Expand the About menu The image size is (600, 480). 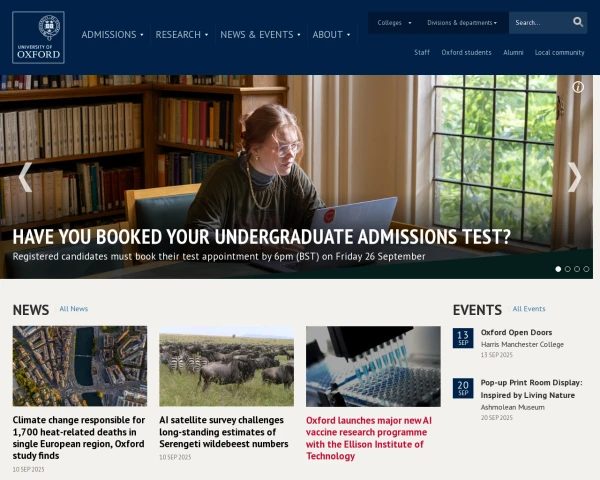coord(331,35)
